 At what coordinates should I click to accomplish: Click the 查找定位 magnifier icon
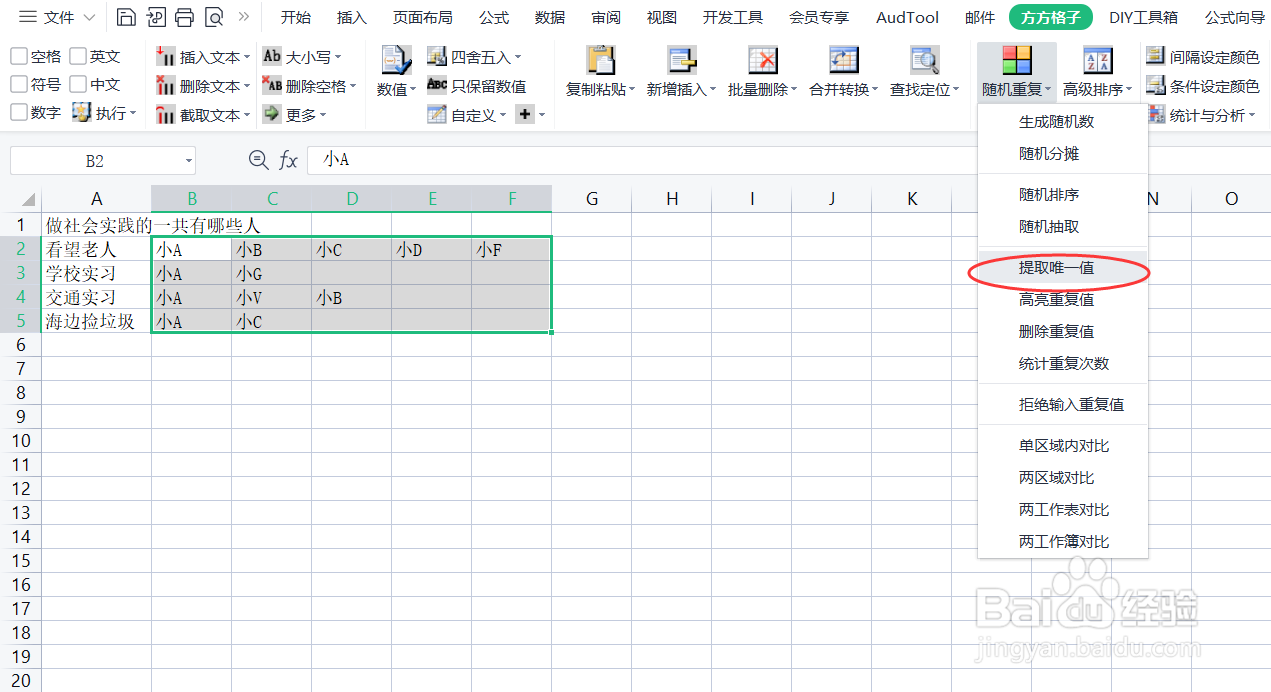coord(924,61)
